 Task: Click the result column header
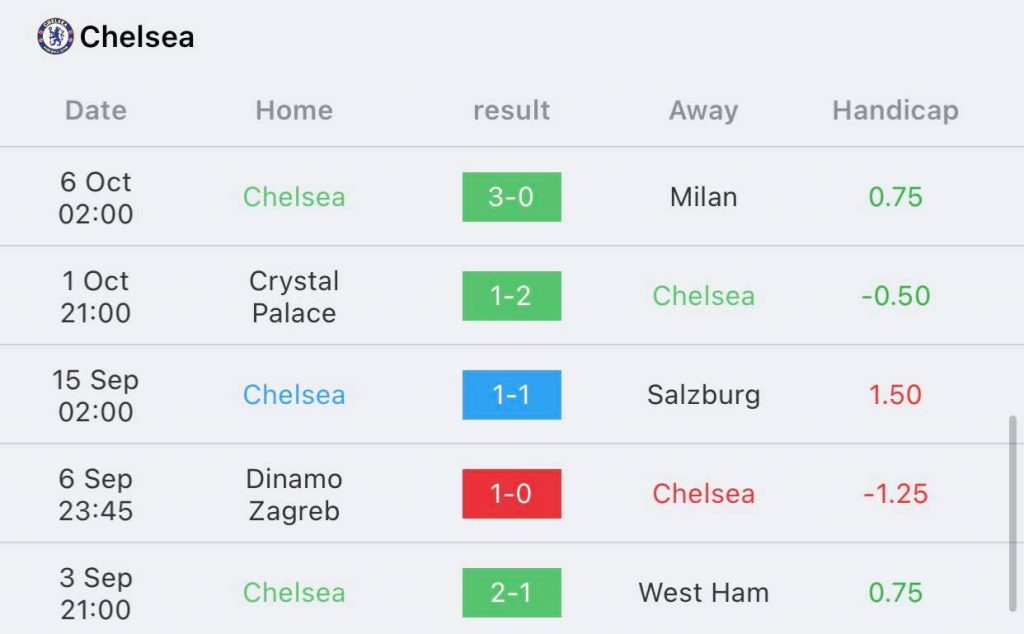(x=511, y=110)
